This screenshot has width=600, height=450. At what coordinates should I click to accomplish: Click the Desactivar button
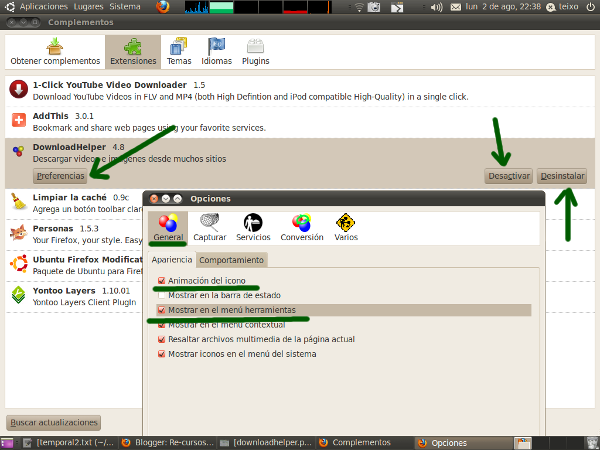coord(509,176)
